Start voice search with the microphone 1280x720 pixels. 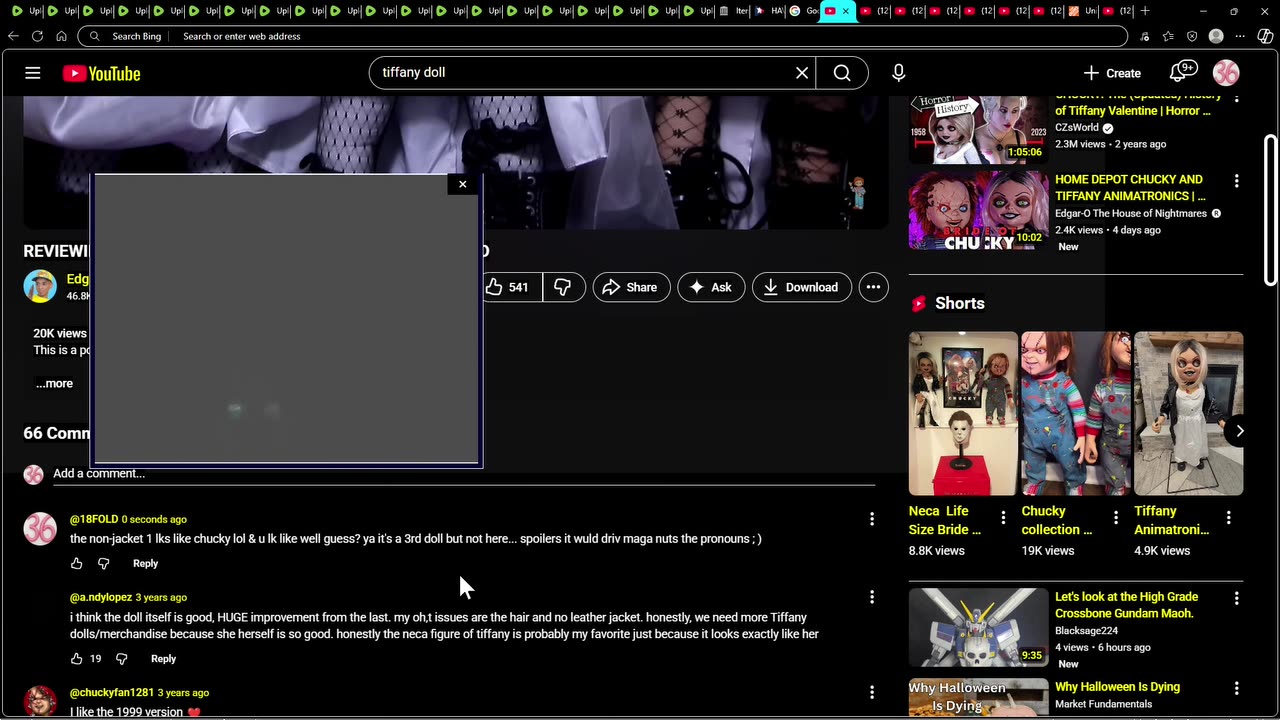[898, 73]
